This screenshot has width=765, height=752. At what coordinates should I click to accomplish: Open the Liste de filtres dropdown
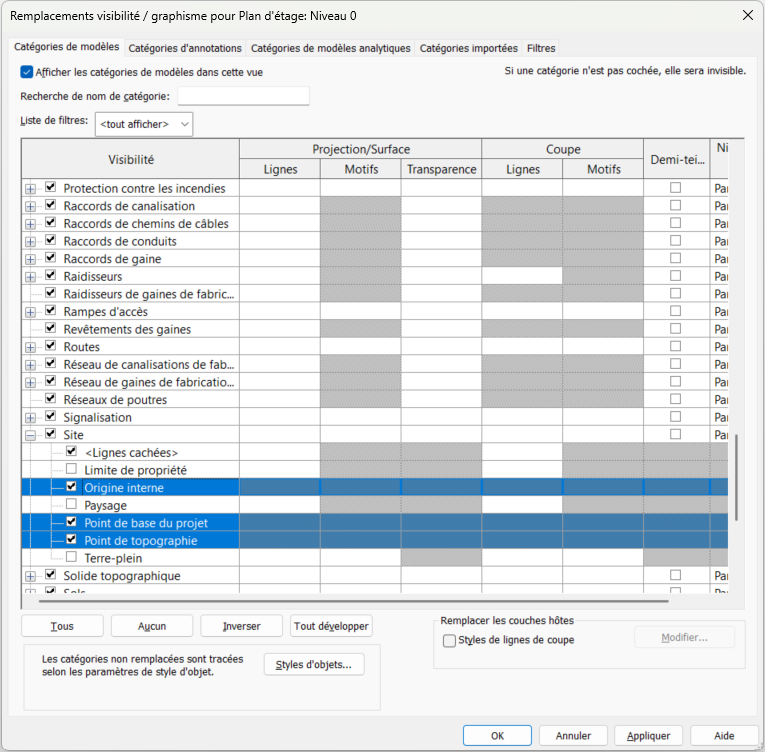point(144,124)
